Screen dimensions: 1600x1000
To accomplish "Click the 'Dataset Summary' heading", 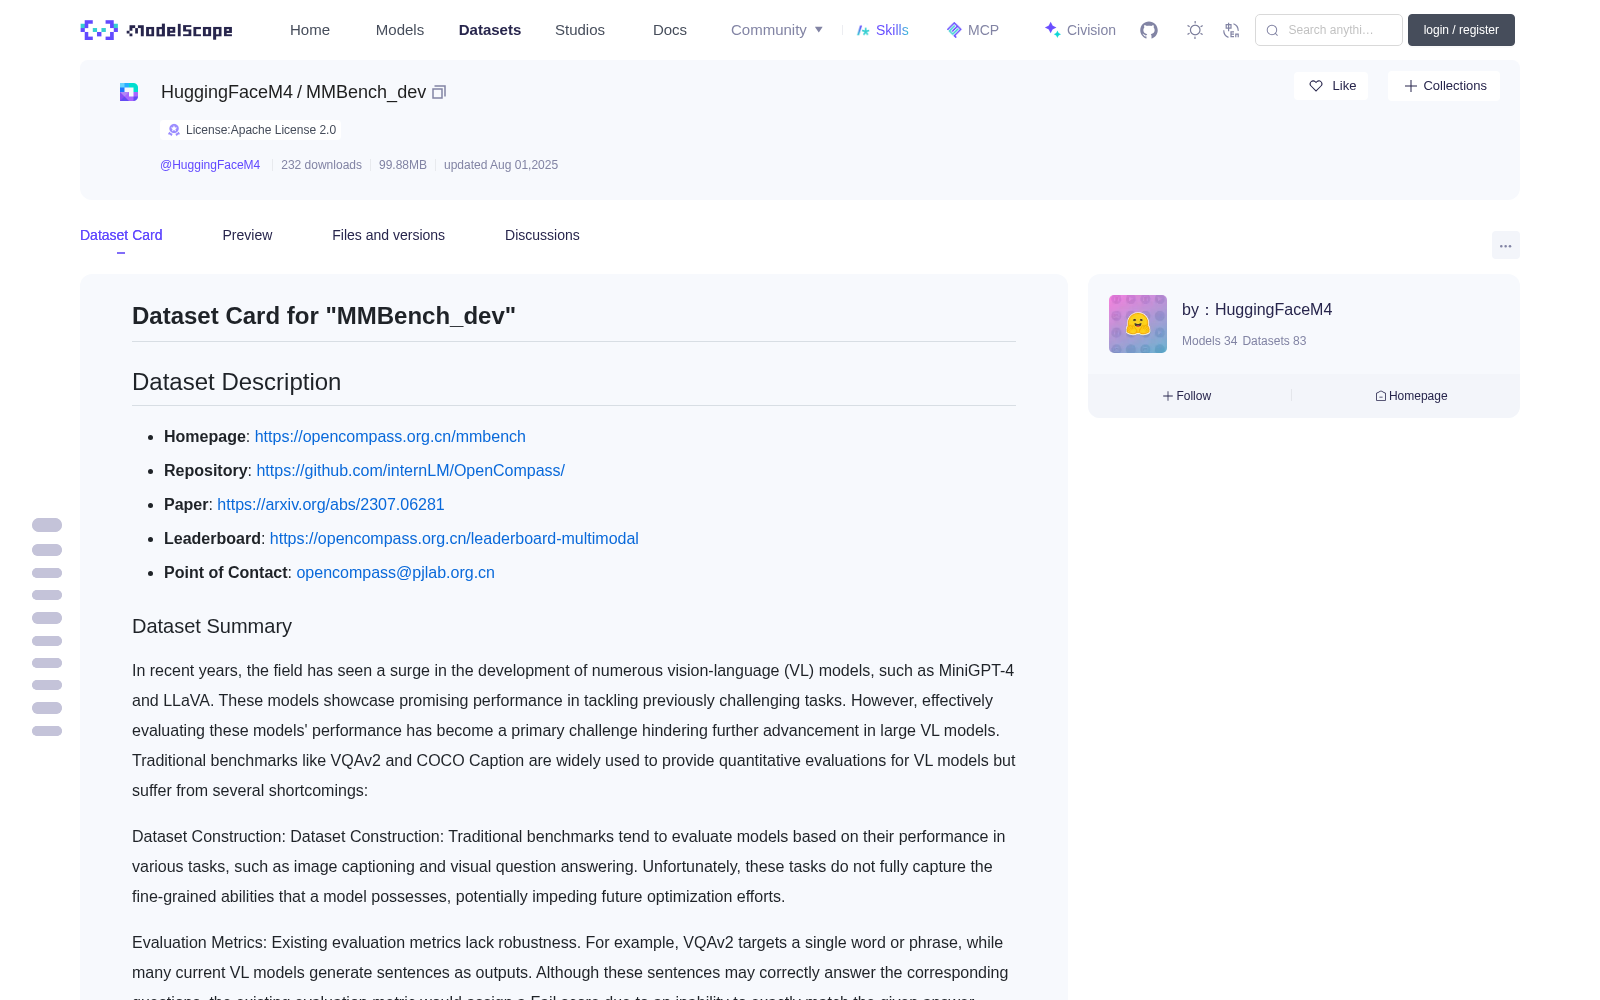I will (212, 626).
